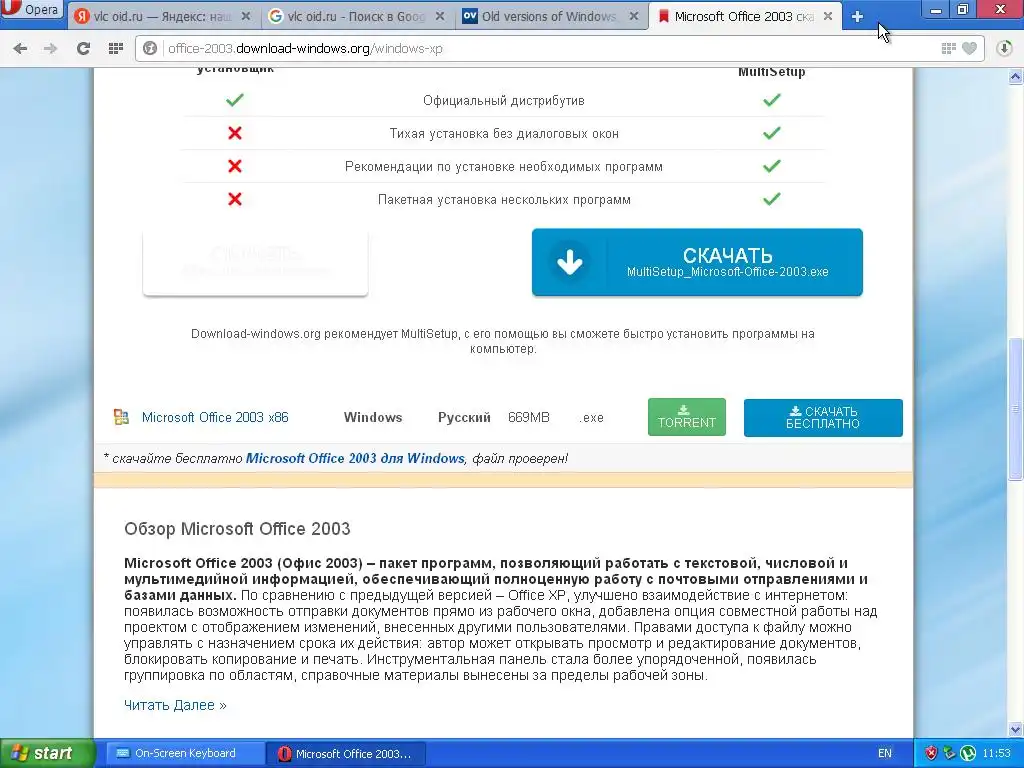
Task: Click the red shield tray icon
Action: [x=931, y=753]
